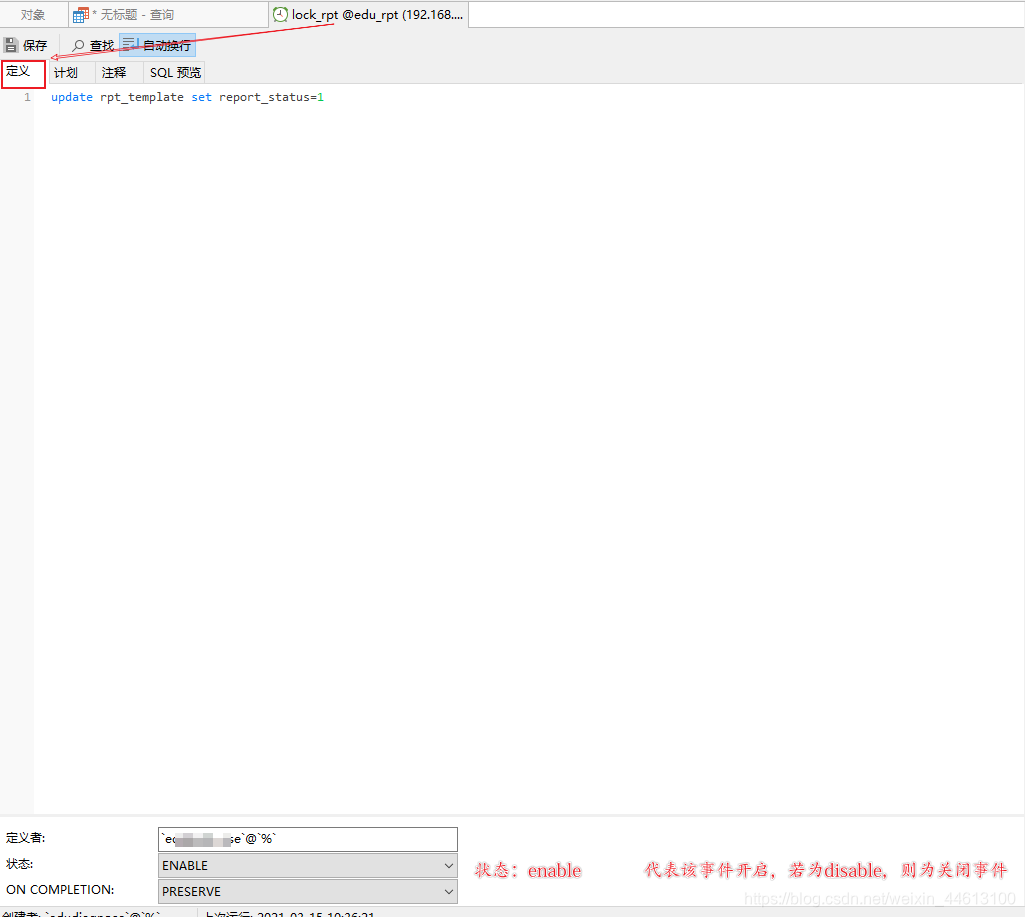Open the 状态 ENABLE dropdown
This screenshot has width=1025, height=917.
307,865
